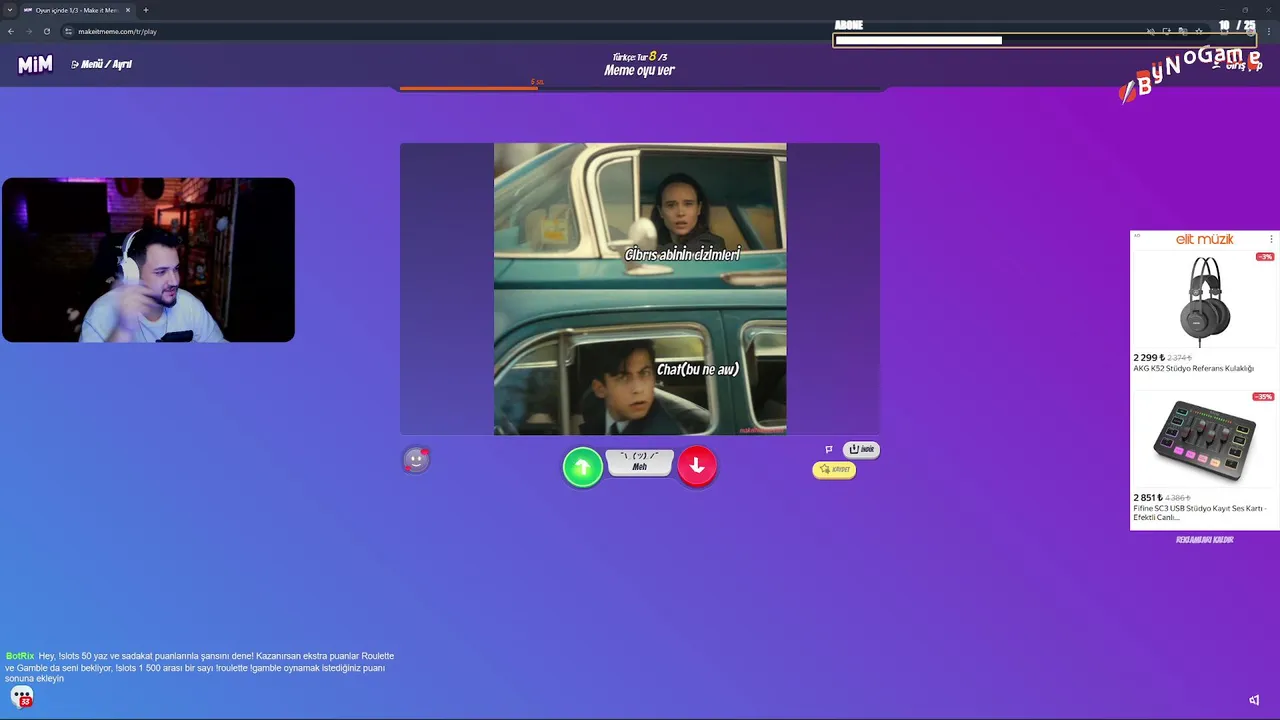Click the meme image in the center
The height and width of the screenshot is (720, 1280).
click(x=640, y=289)
